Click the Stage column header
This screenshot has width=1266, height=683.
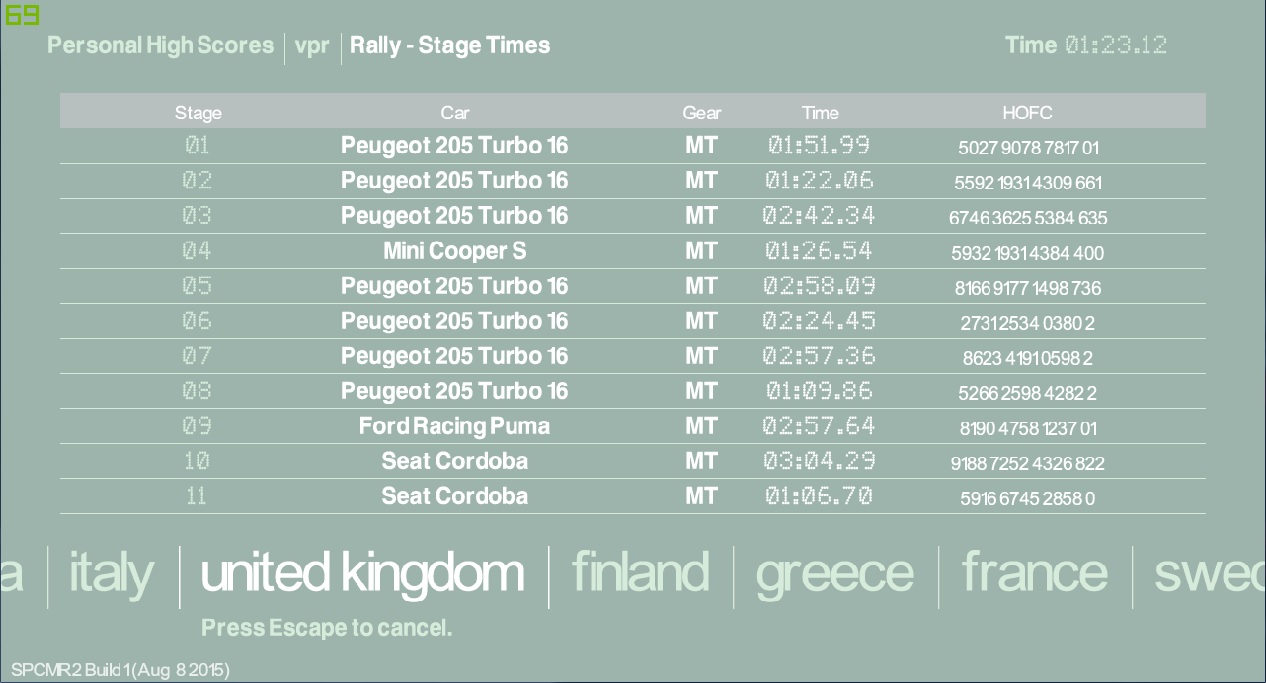(198, 112)
